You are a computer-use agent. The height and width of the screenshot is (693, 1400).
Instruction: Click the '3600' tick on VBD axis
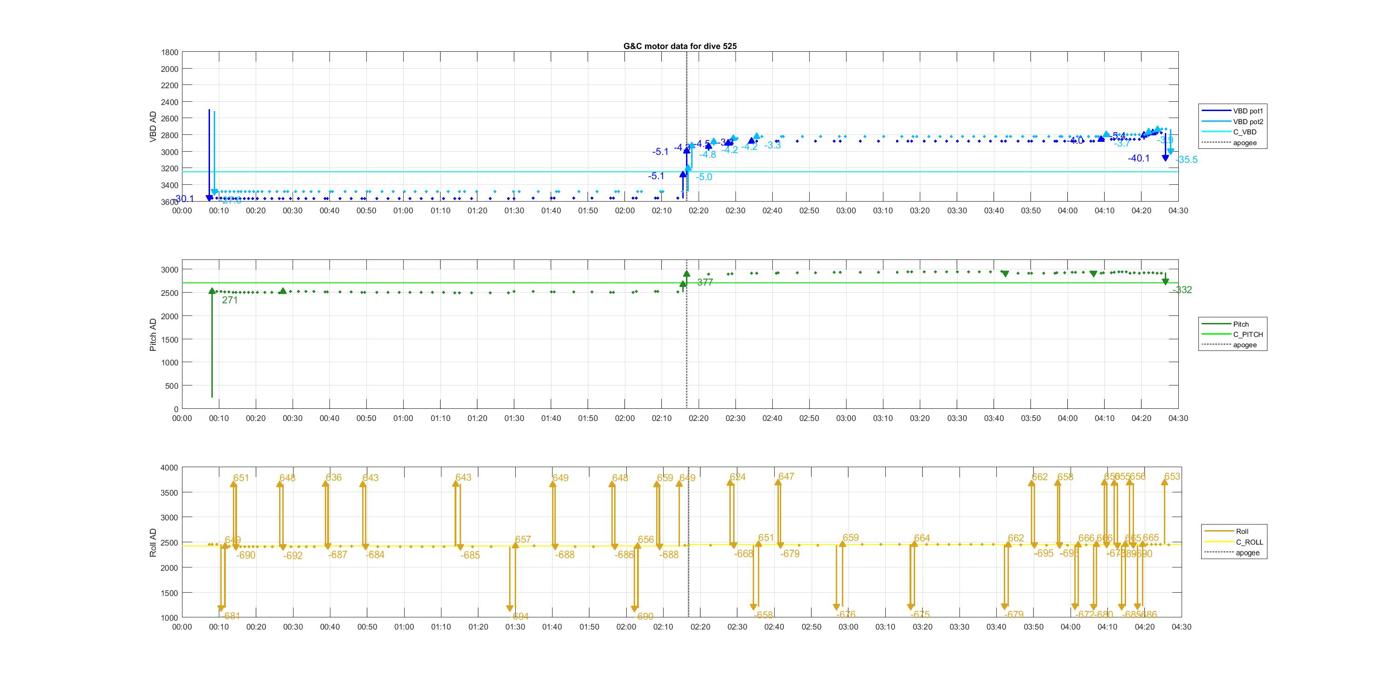(x=170, y=202)
